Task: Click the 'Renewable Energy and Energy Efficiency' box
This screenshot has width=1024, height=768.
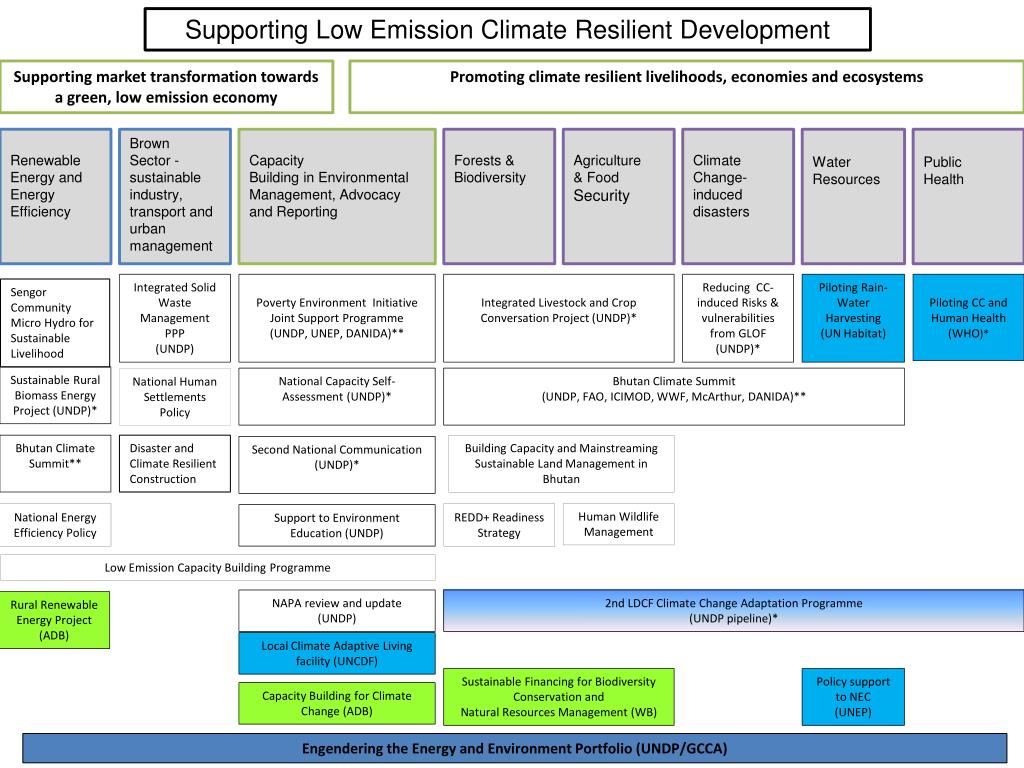Action: click(56, 197)
